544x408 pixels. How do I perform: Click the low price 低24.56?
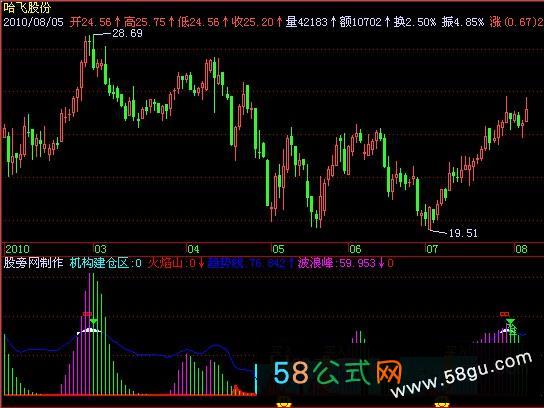[x=198, y=22]
